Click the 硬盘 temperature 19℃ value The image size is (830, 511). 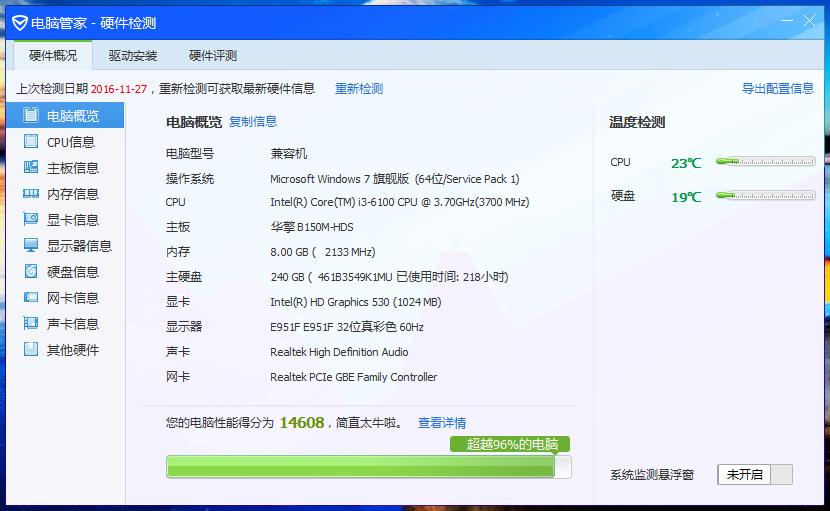(x=686, y=197)
